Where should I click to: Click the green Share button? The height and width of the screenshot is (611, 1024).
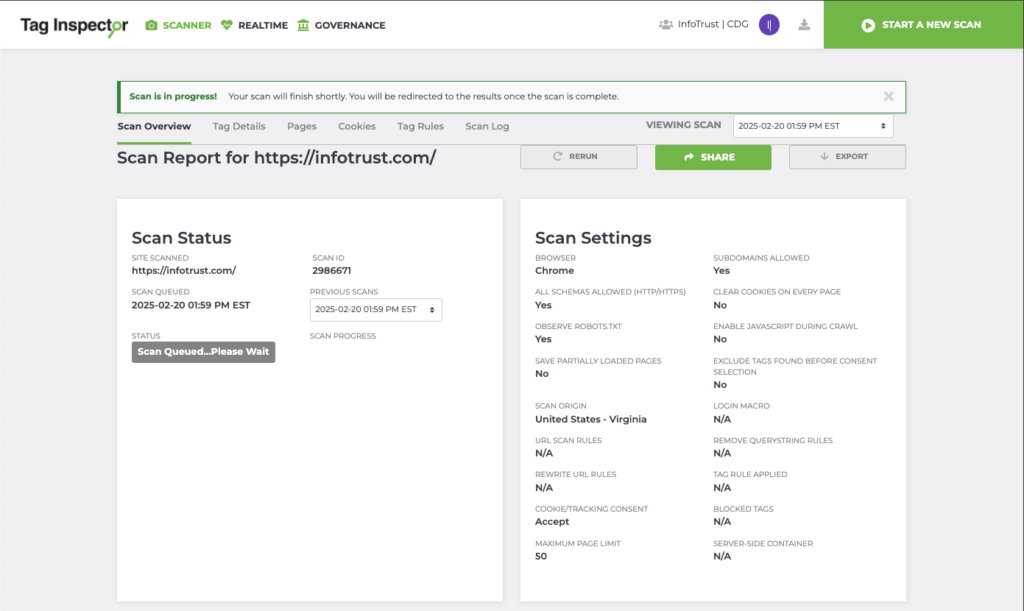coord(713,157)
